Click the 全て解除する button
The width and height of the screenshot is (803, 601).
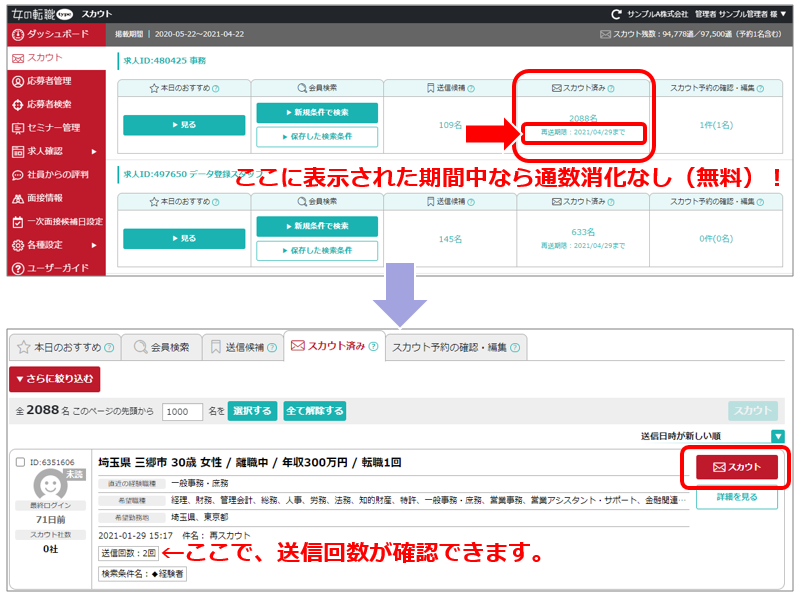[x=314, y=411]
